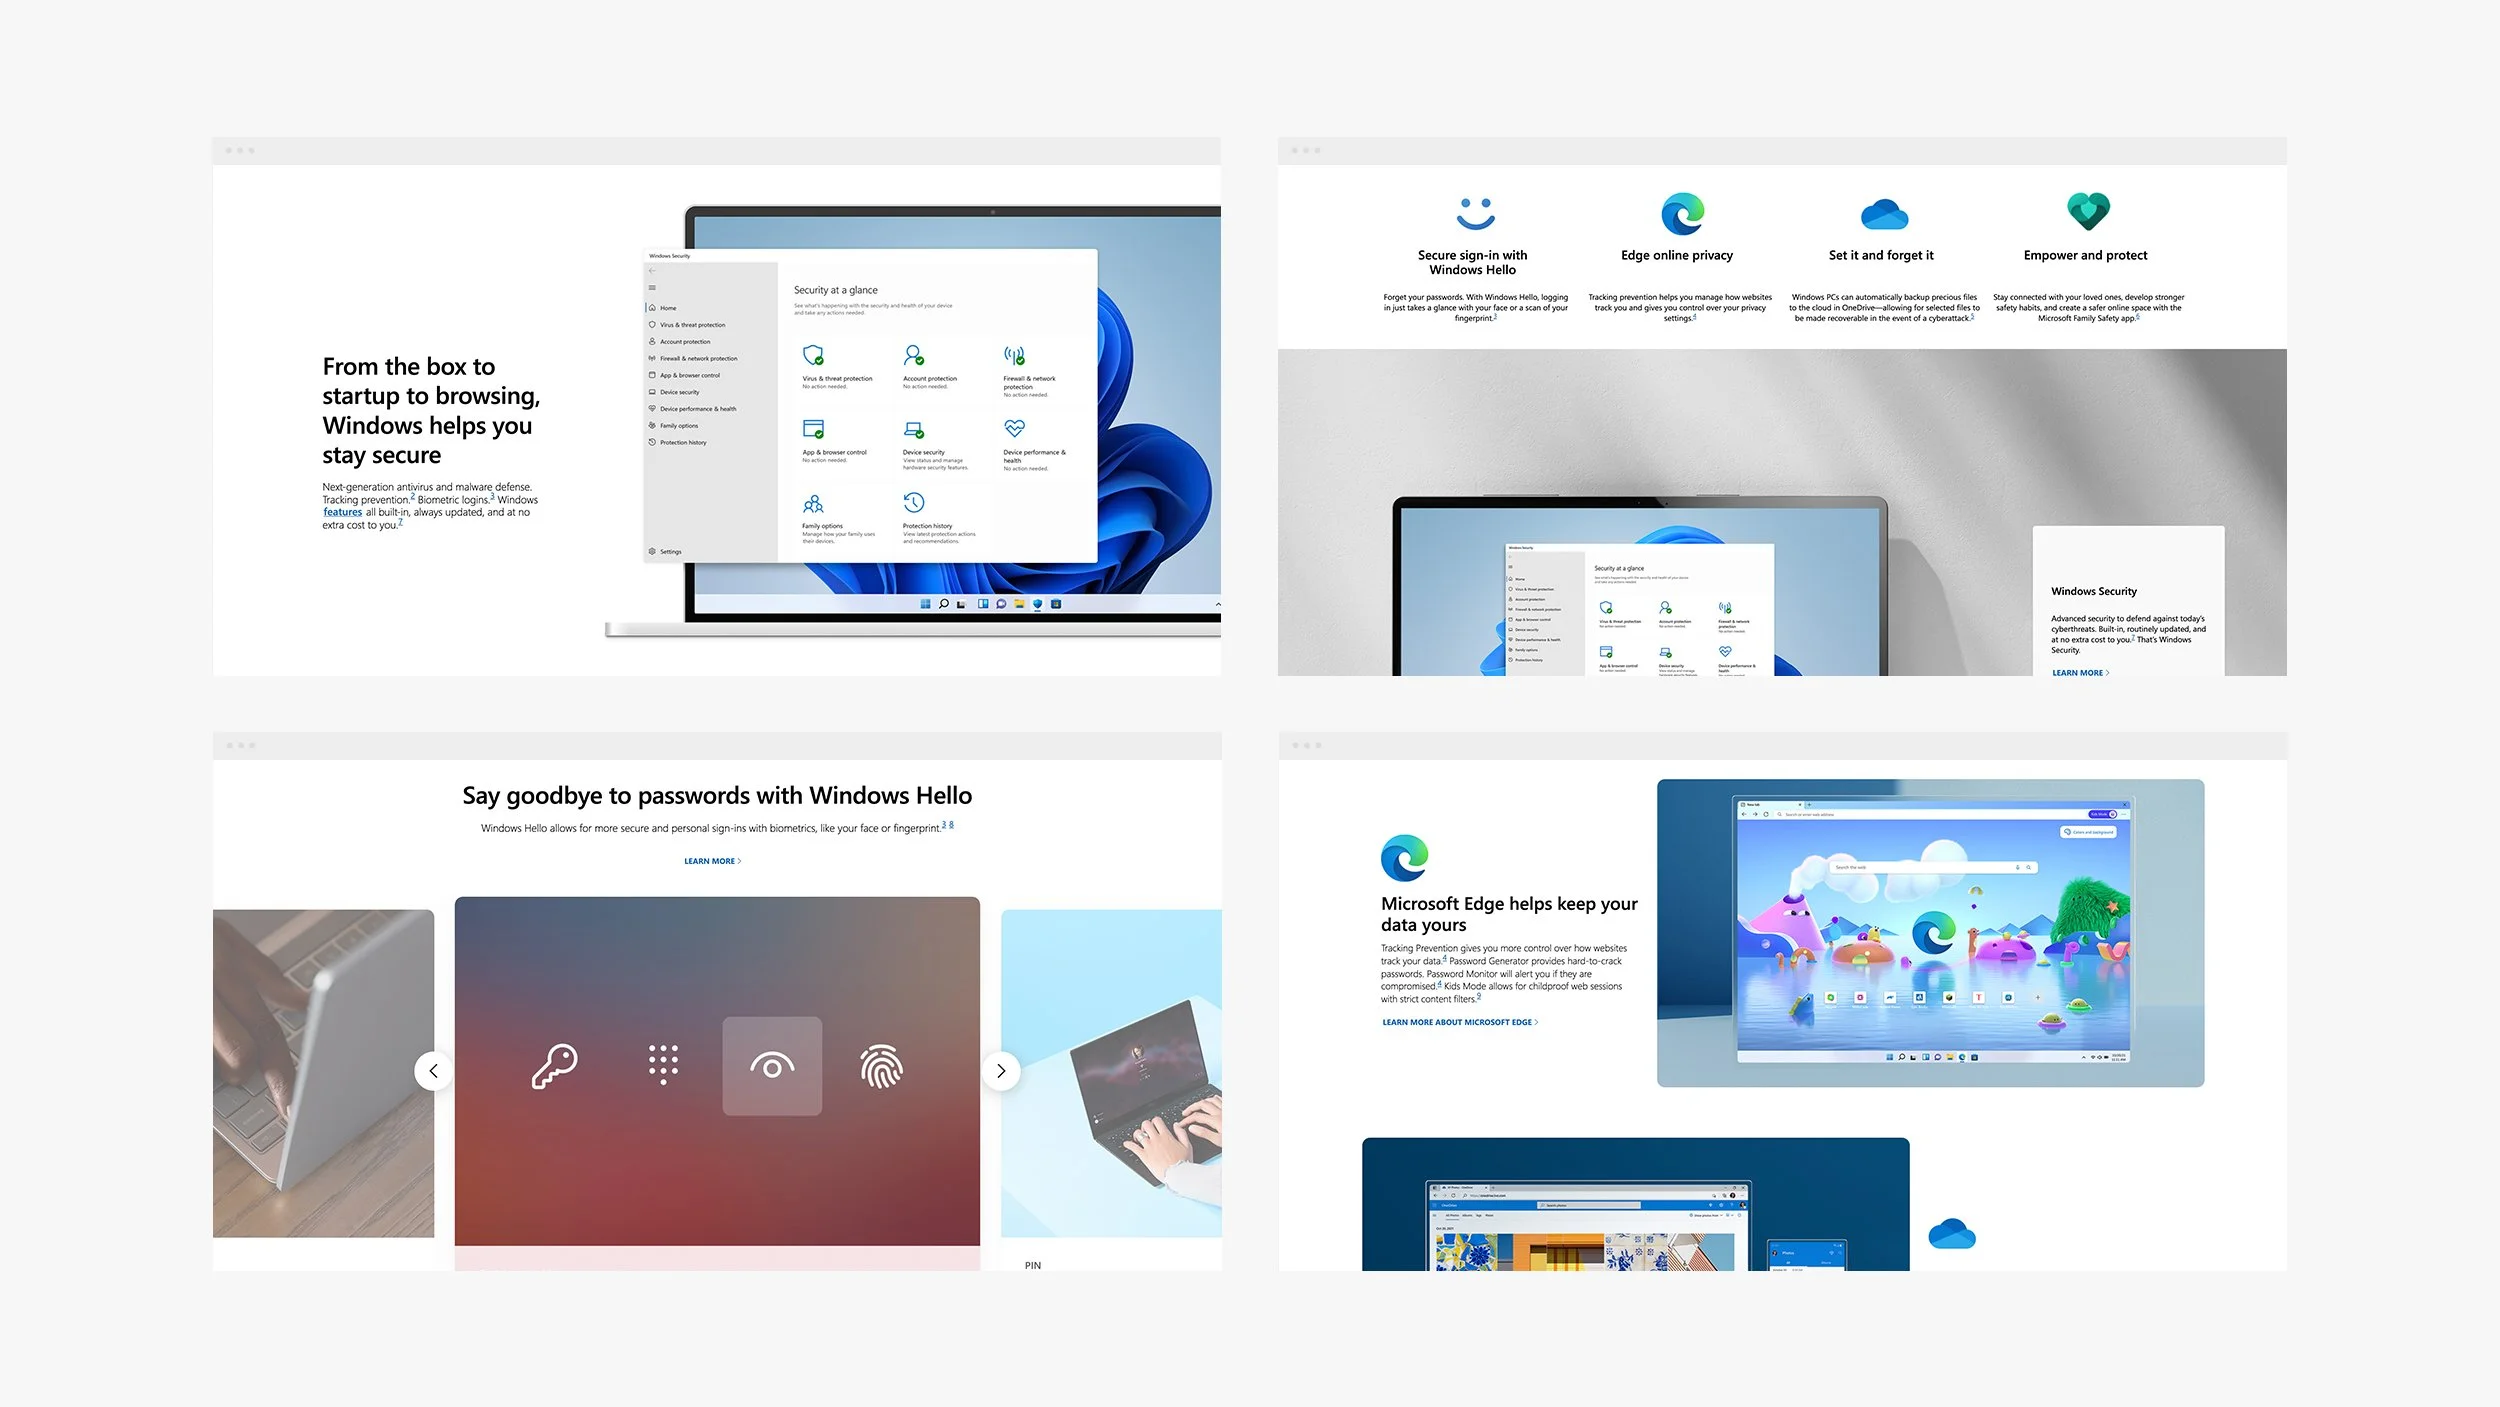Click the Protection history clock icon
2500x1407 pixels.
[x=914, y=502]
